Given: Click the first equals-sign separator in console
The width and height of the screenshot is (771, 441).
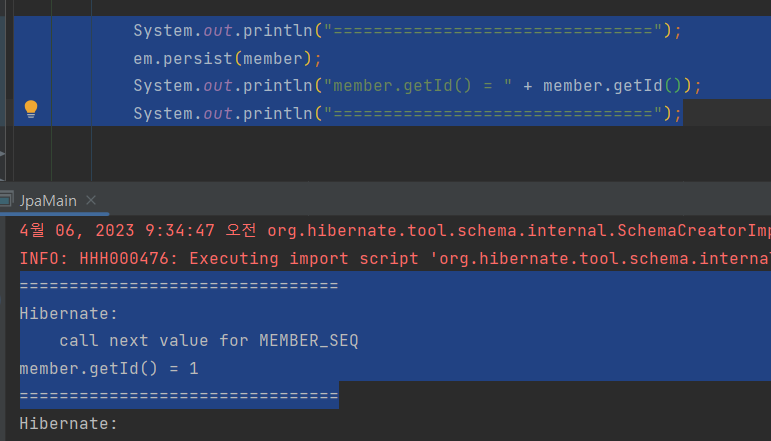Looking at the screenshot, I should (179, 286).
